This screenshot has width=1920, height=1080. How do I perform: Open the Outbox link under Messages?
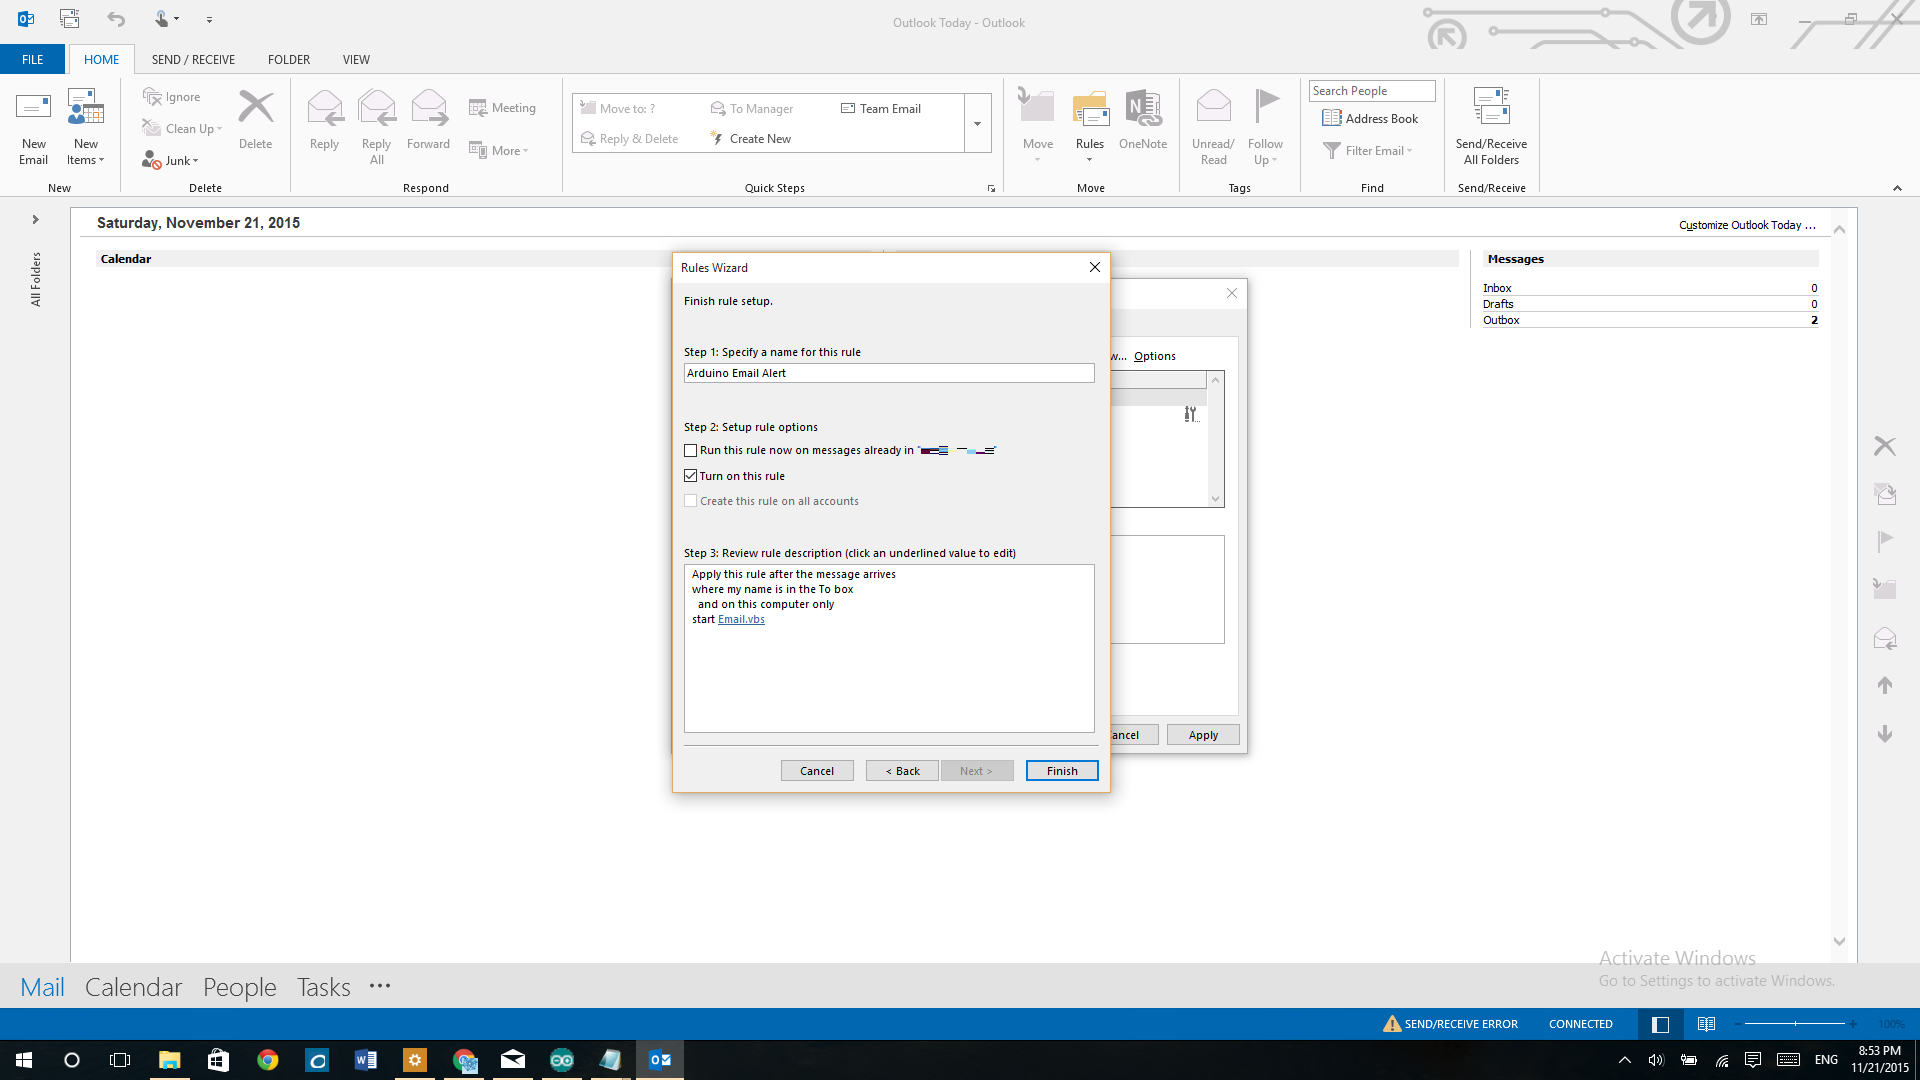(1501, 320)
